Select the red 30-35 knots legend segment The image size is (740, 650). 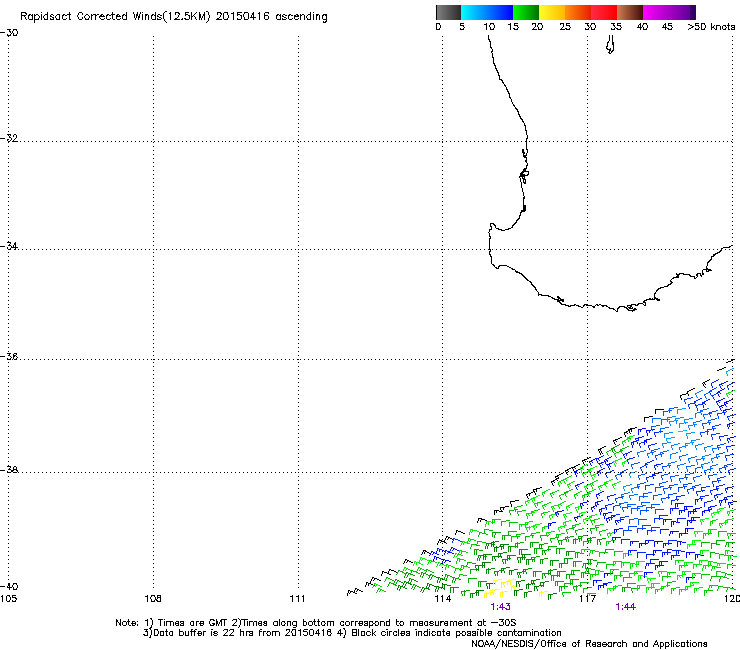(604, 12)
